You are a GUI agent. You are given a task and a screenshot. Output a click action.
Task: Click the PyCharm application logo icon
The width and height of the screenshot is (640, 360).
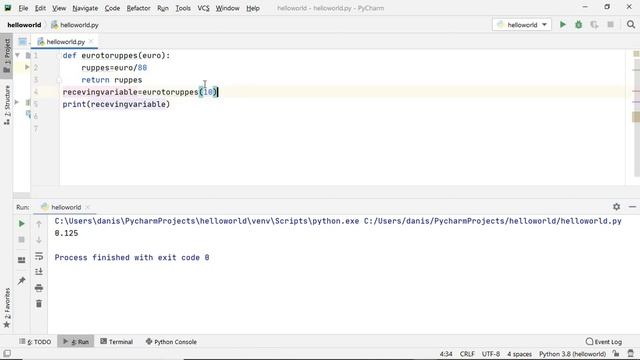click(x=8, y=8)
